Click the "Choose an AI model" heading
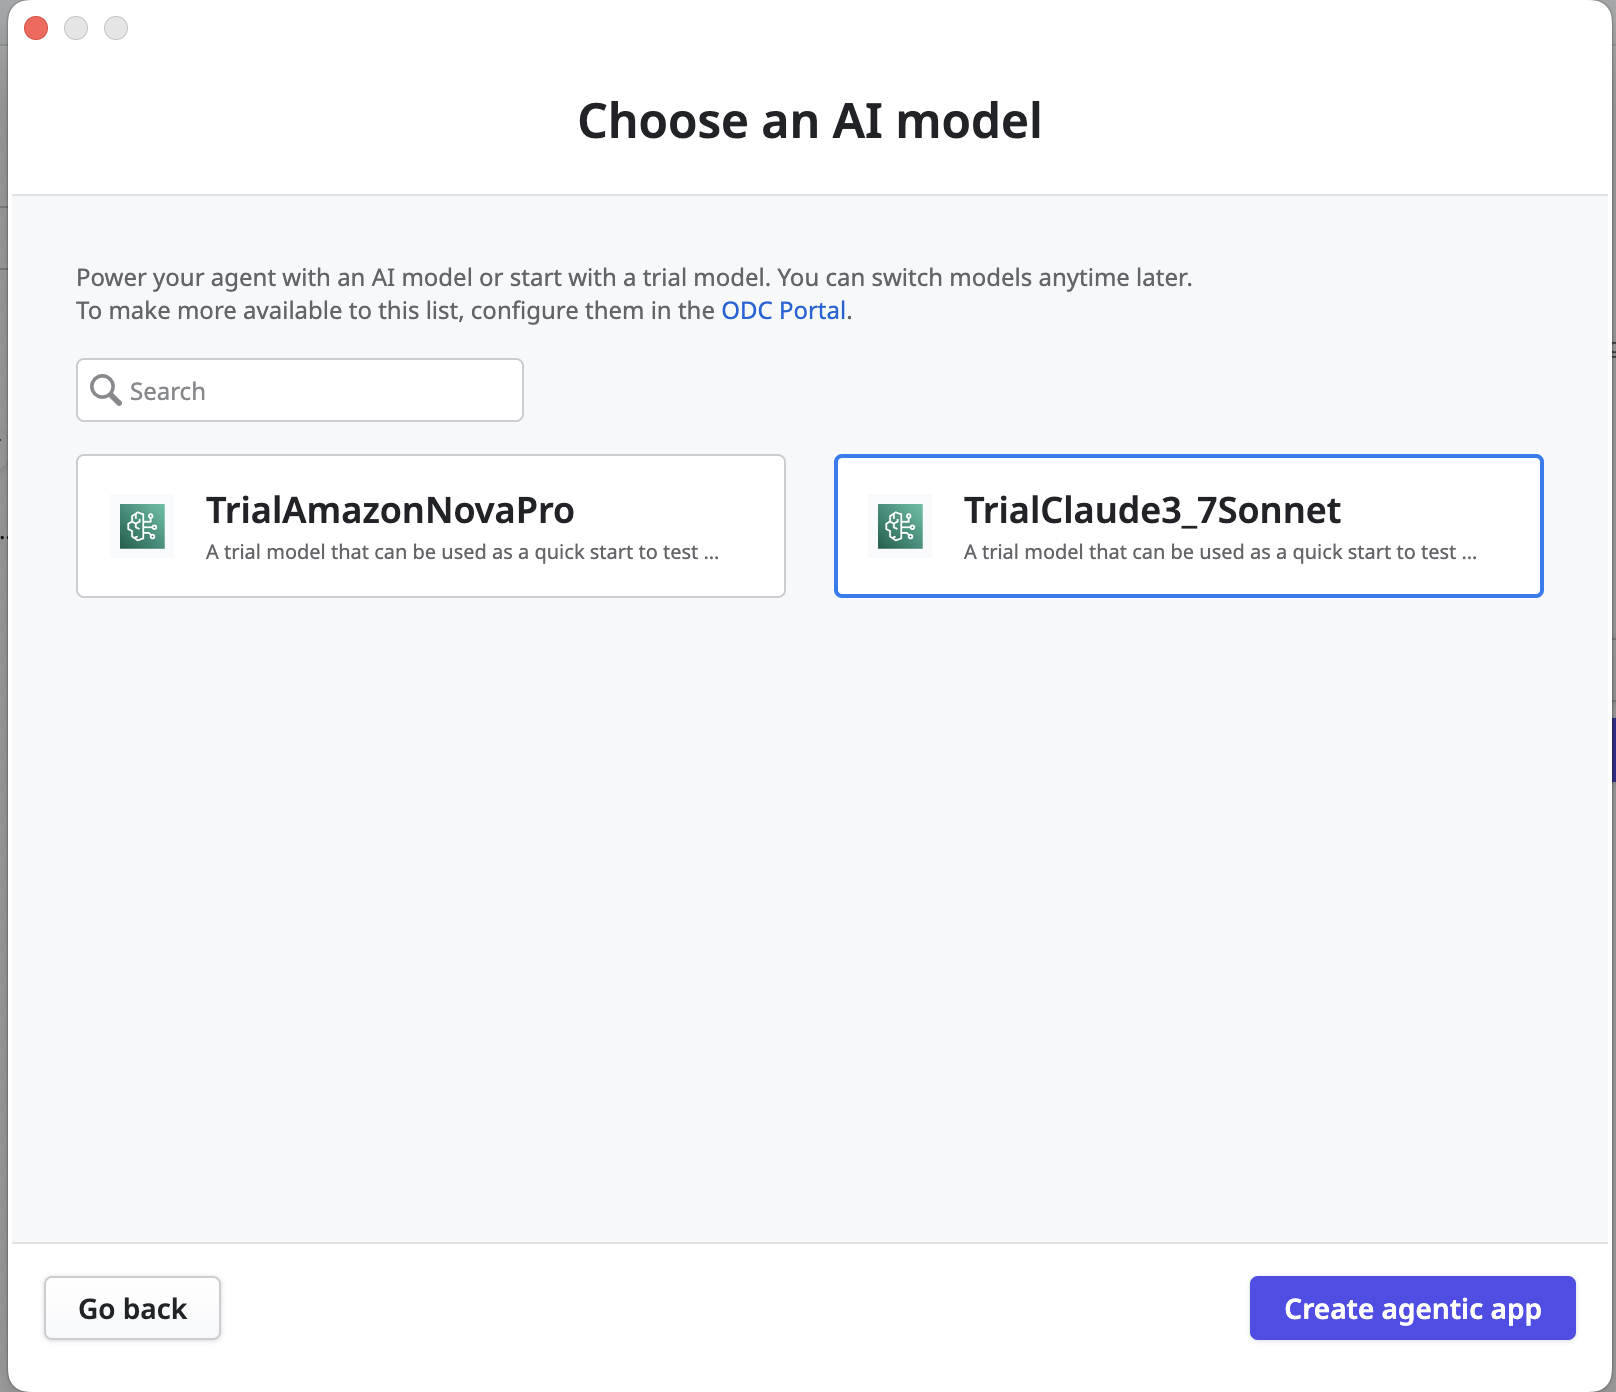The height and width of the screenshot is (1392, 1616). [x=809, y=121]
